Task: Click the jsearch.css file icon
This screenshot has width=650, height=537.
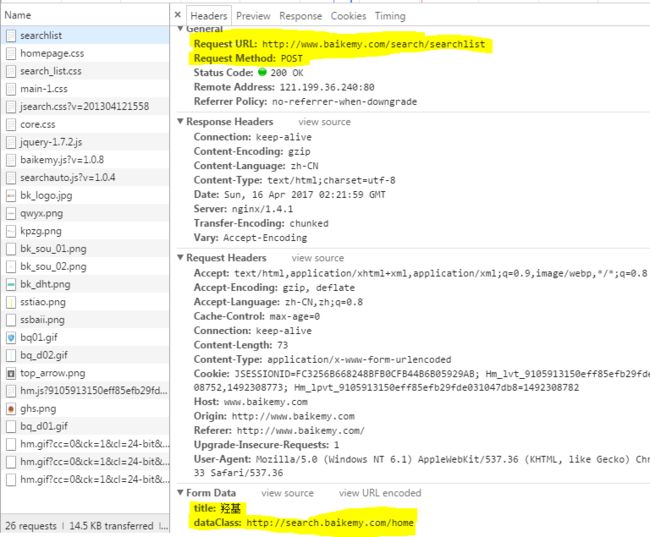Action: [11, 107]
